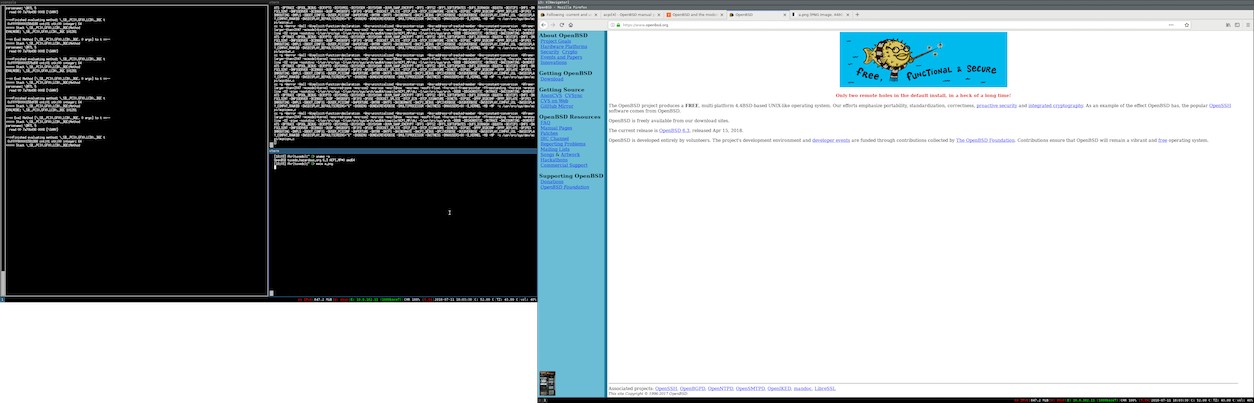Image resolution: width=1254 pixels, height=403 pixels.
Task: Go back with Firefox's back arrow
Action: [544, 25]
